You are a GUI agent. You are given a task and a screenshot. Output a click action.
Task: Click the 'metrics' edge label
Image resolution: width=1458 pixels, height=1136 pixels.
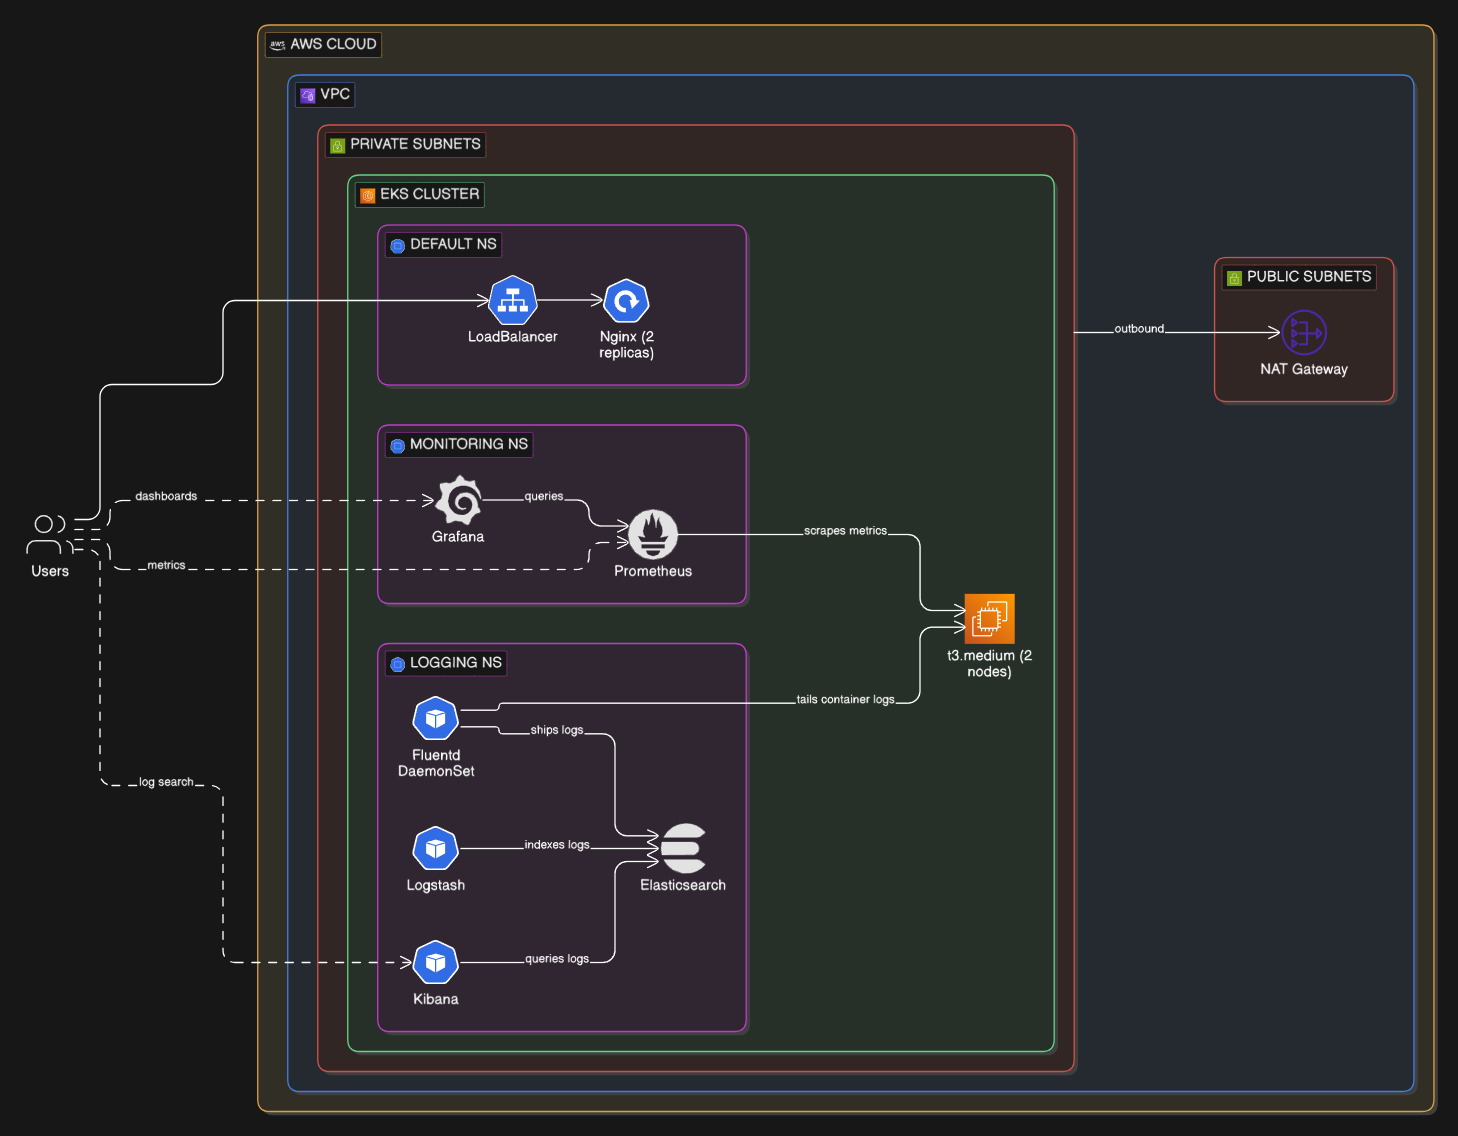pos(166,565)
